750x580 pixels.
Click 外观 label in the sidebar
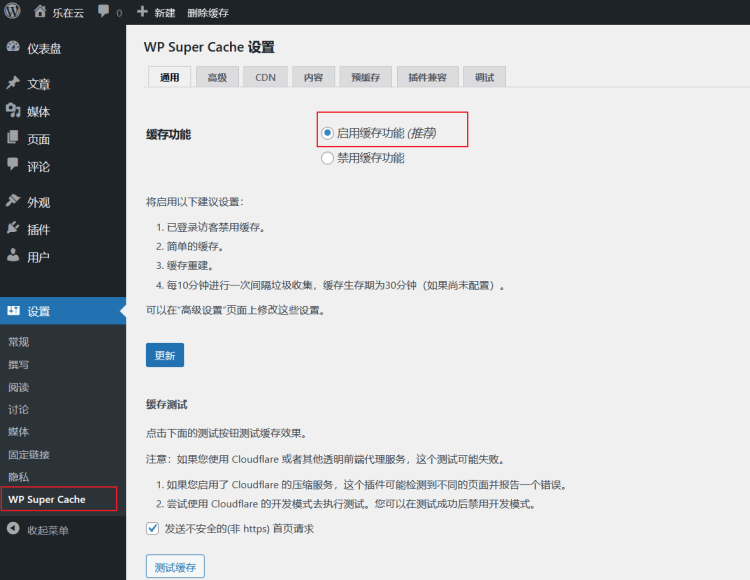38,202
